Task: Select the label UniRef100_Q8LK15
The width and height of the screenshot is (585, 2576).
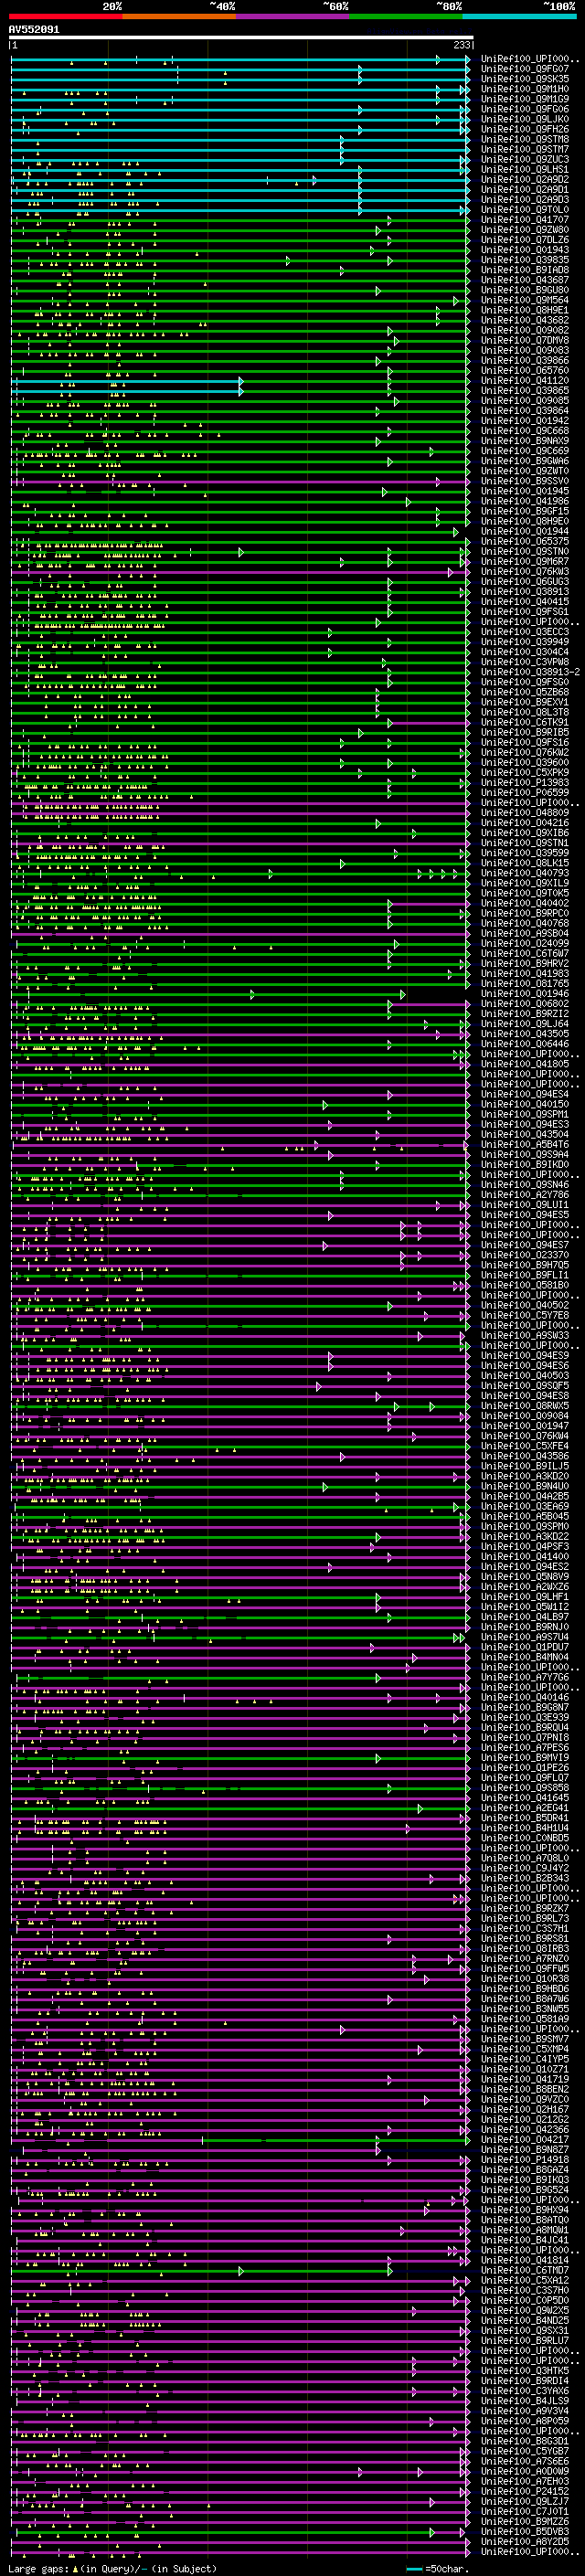Action: point(525,863)
